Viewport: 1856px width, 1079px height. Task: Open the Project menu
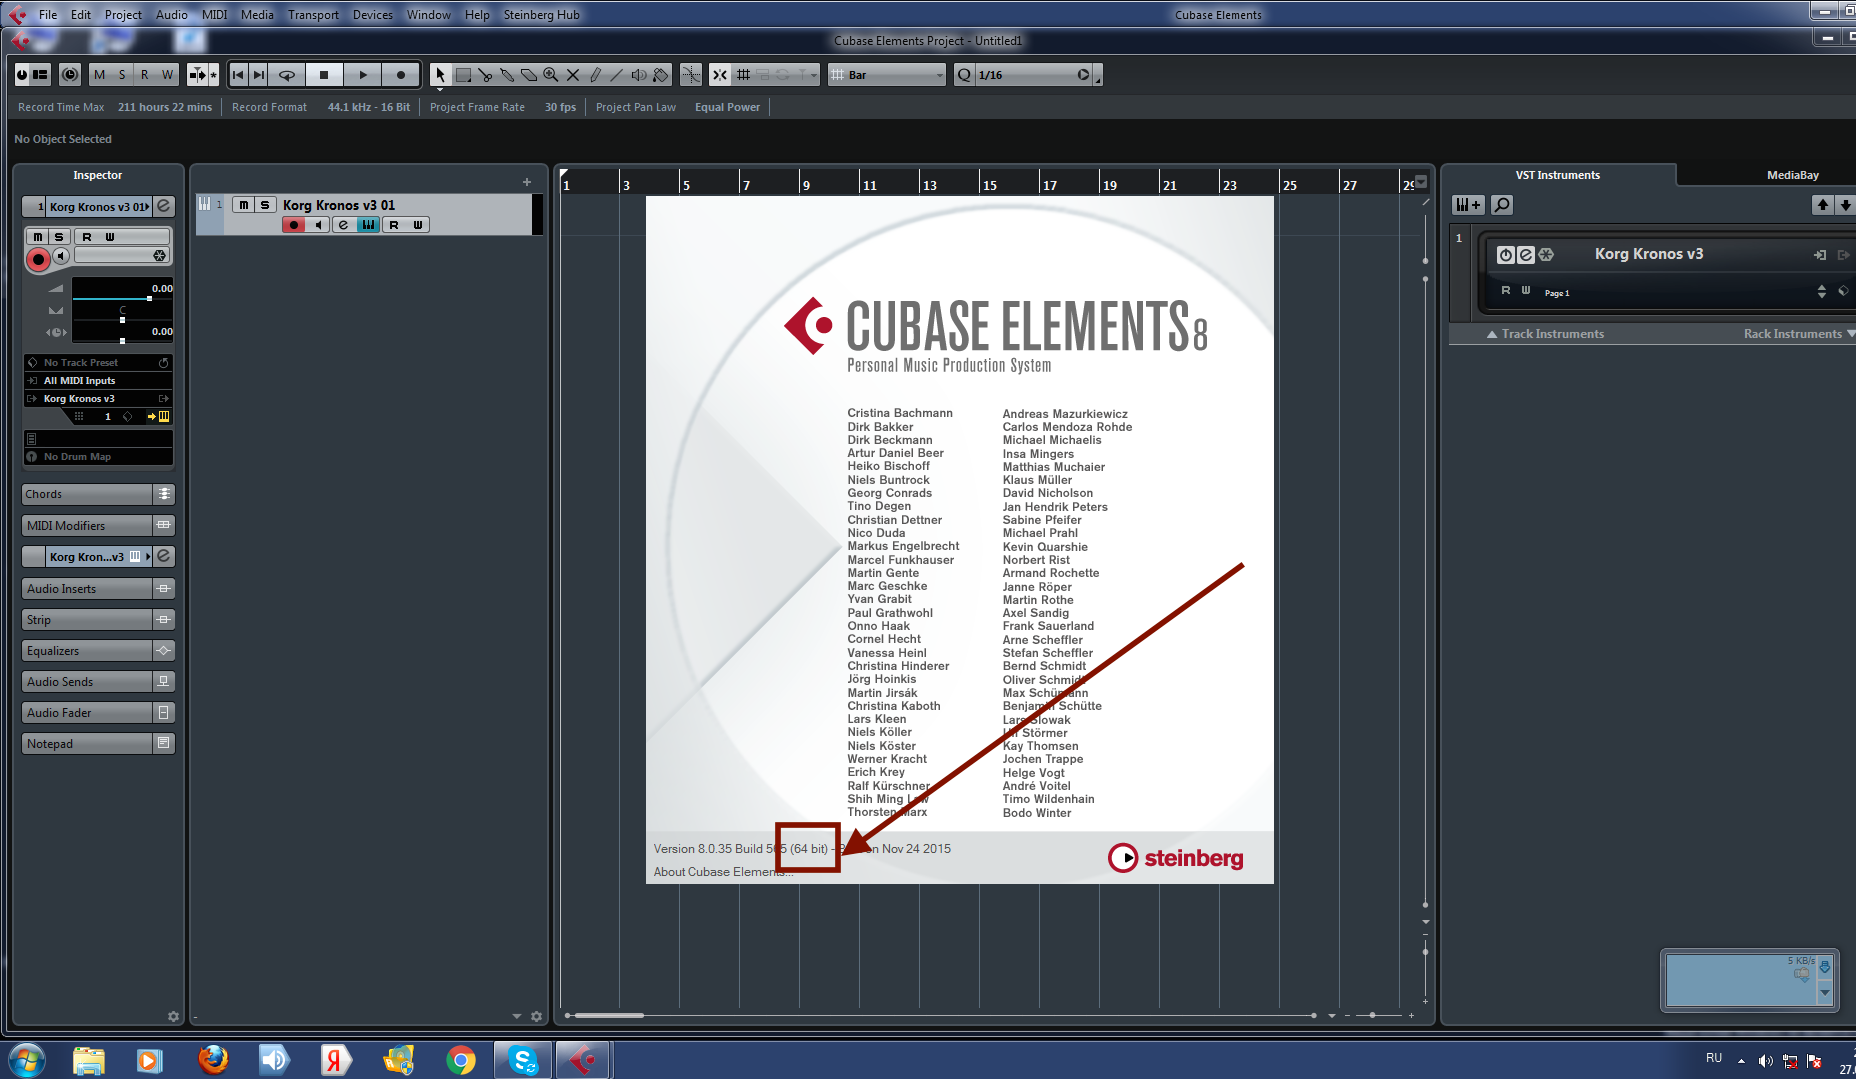[x=123, y=15]
